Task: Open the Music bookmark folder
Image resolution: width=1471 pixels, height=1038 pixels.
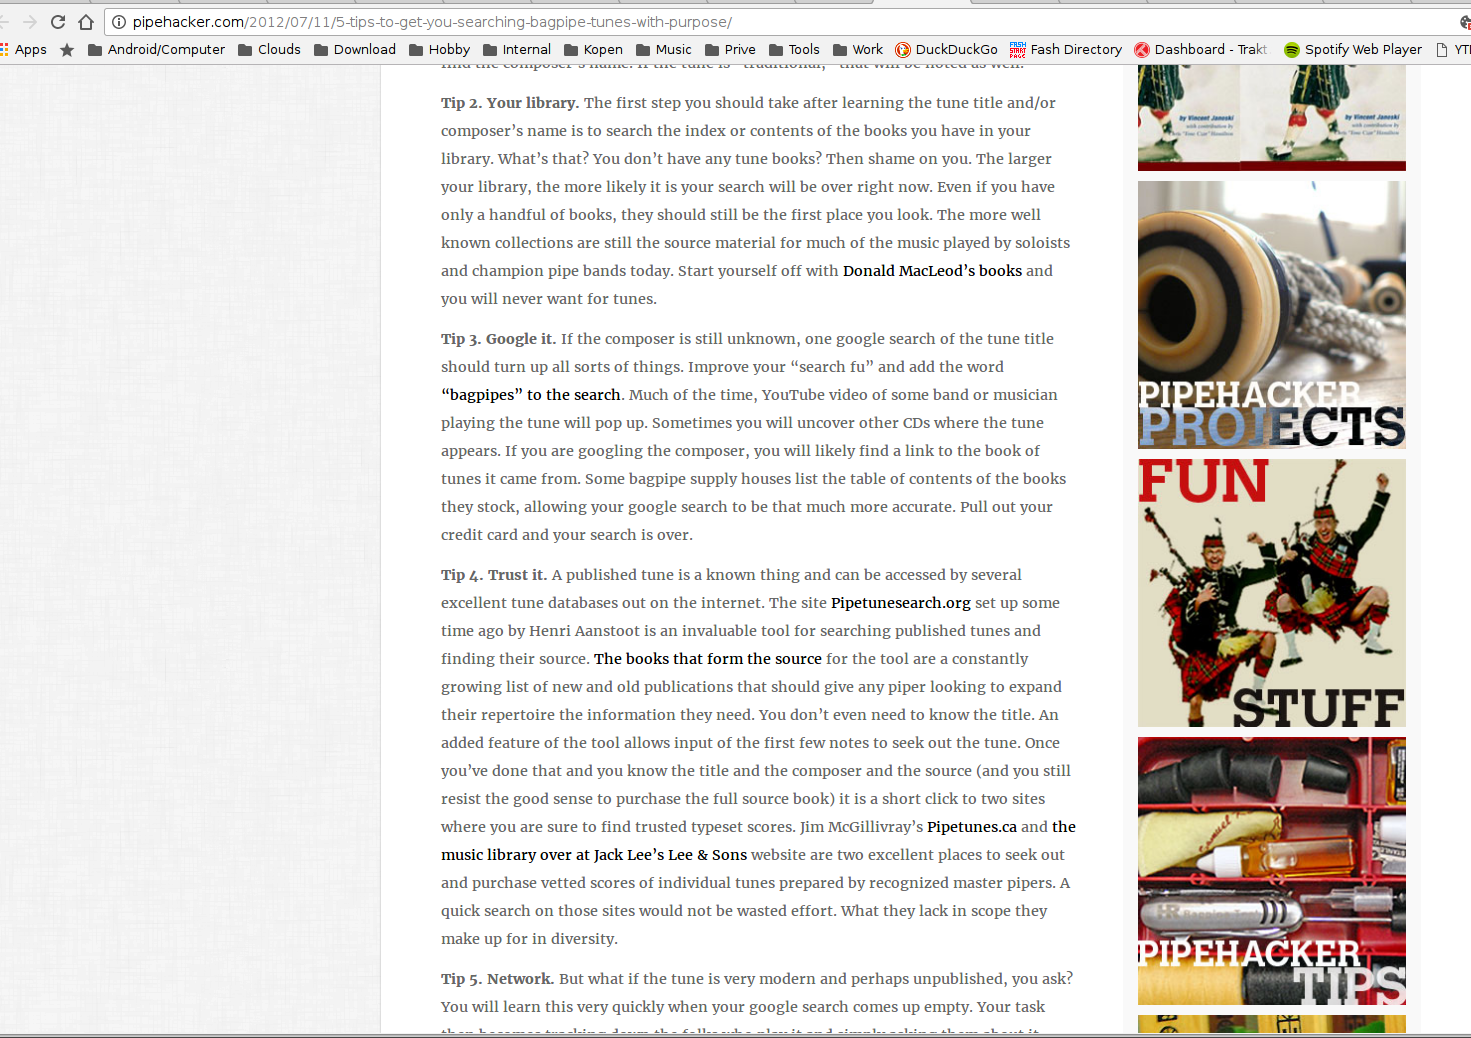Action: [664, 49]
